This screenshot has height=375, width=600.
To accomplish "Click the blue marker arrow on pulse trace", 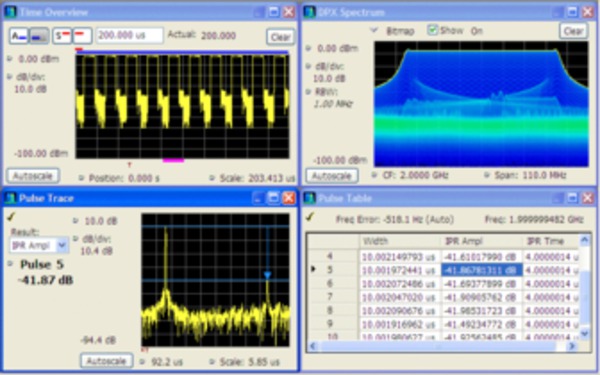I will pyautogui.click(x=267, y=275).
